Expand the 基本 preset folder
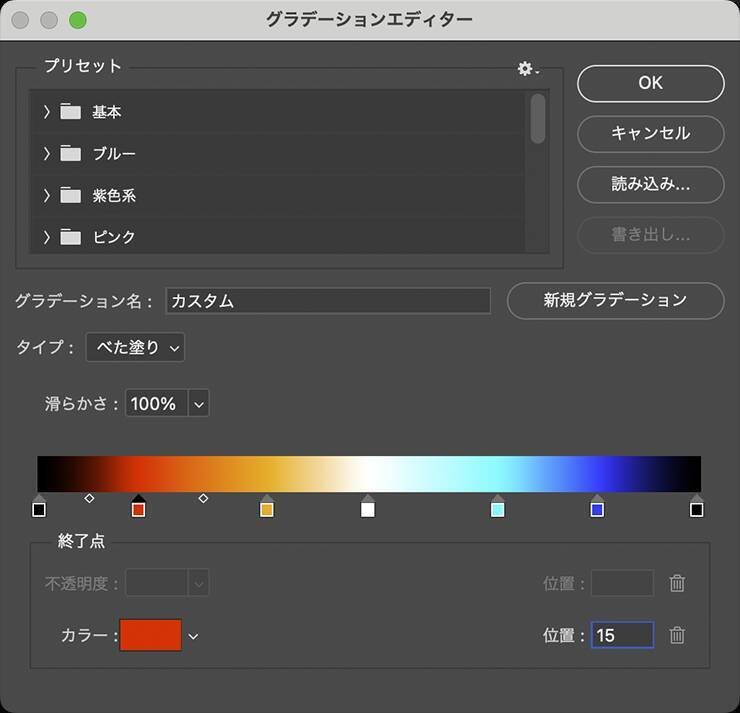740x713 pixels. (x=47, y=112)
